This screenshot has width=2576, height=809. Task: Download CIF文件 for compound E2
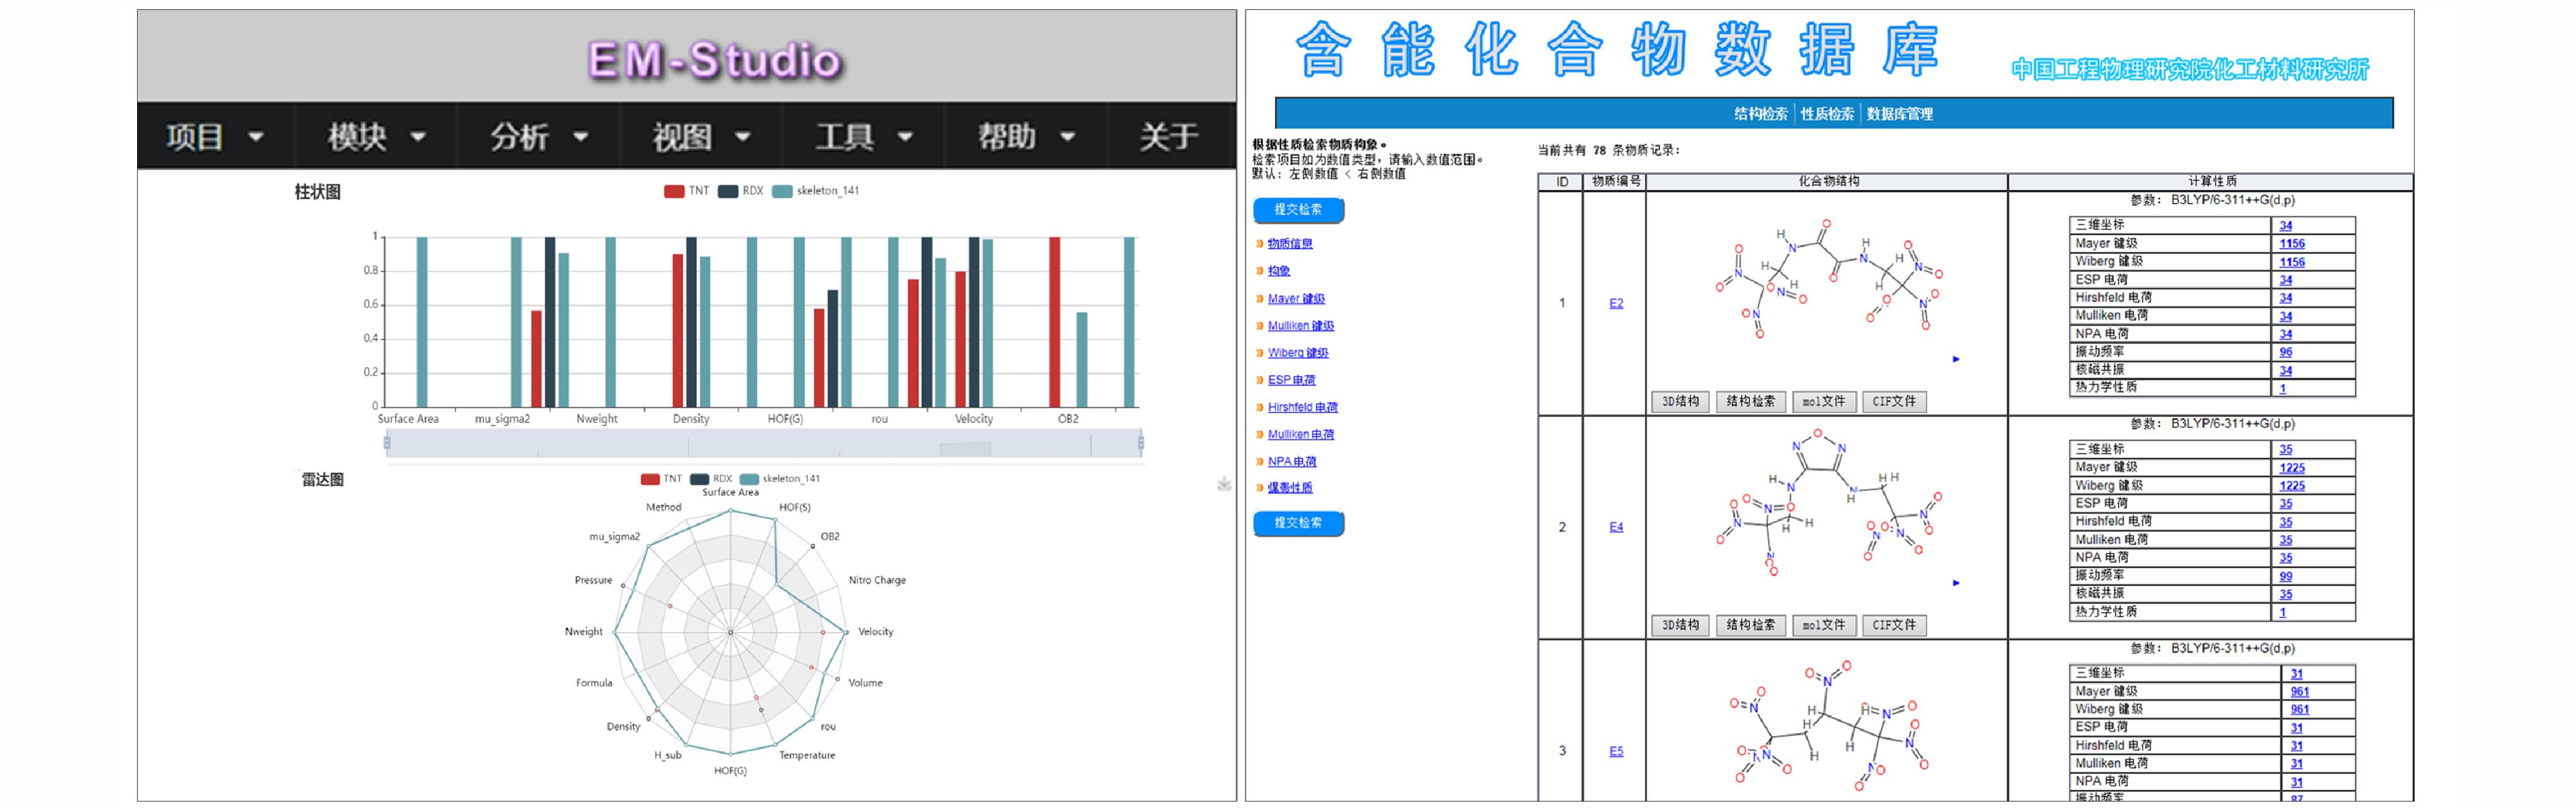pyautogui.click(x=1894, y=402)
